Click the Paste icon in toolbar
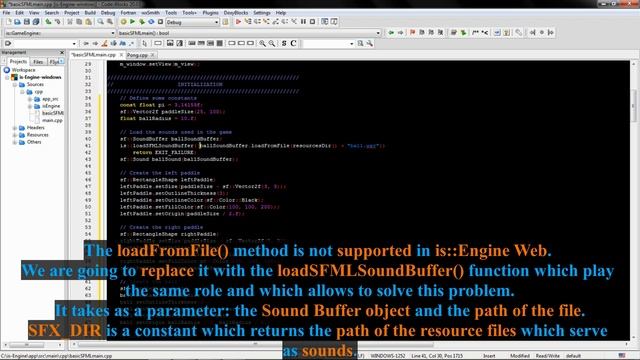 [x=88, y=22]
